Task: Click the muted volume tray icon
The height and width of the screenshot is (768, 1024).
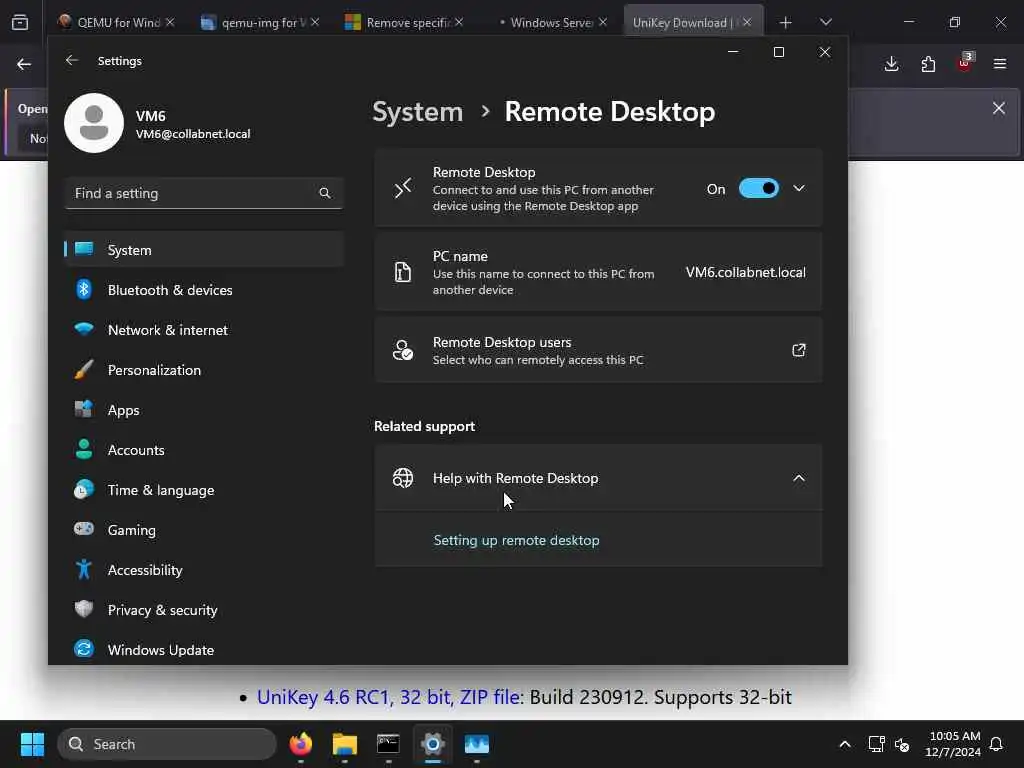Action: pos(902,744)
